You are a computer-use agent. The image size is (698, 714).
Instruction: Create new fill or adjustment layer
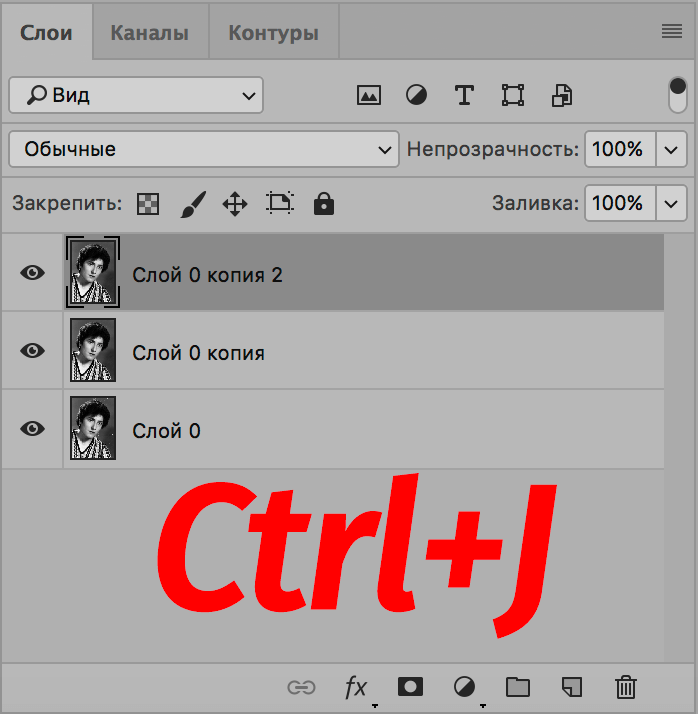coord(464,687)
